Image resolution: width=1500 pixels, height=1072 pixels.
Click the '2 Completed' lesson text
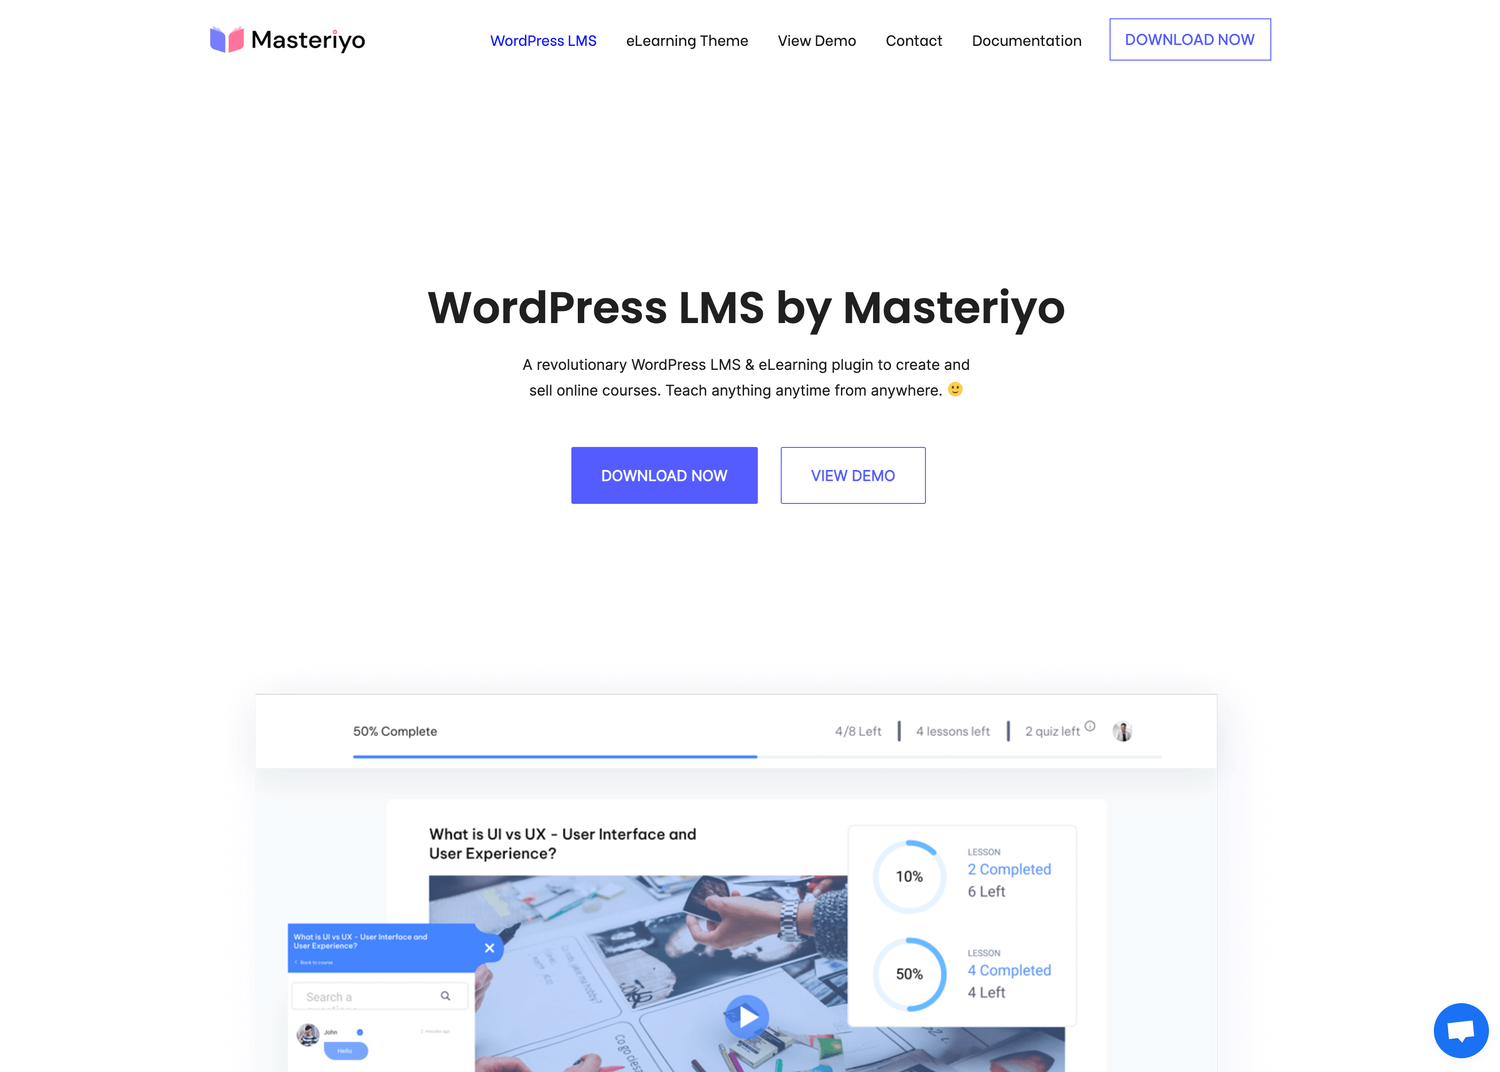pyautogui.click(x=1009, y=870)
